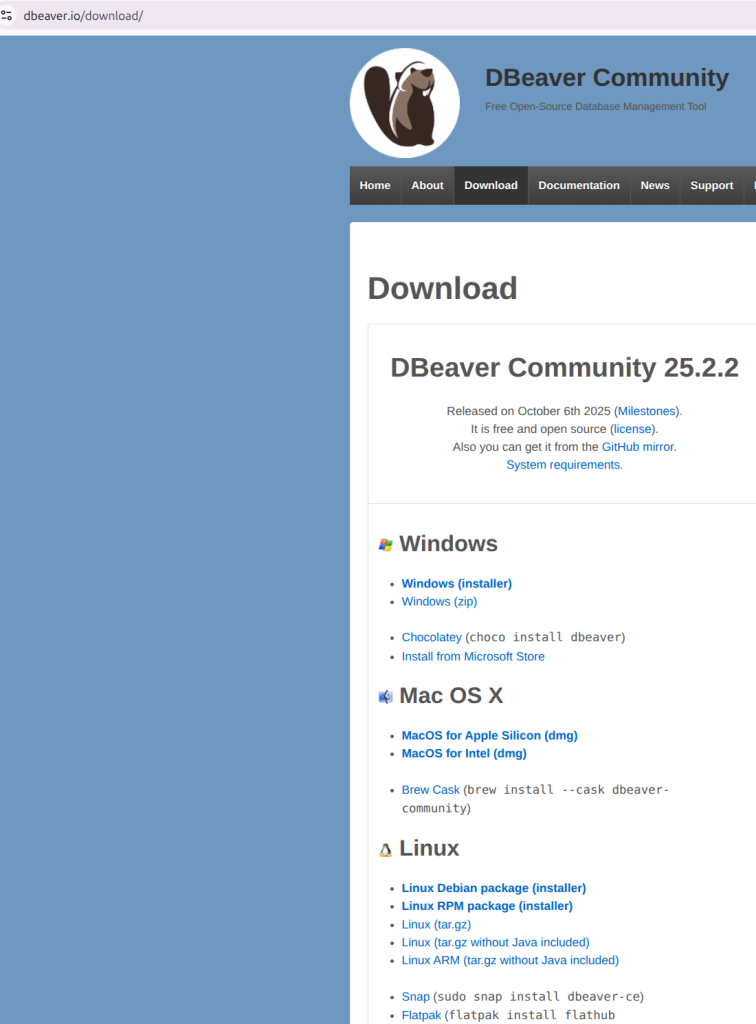756x1024 pixels.
Task: Go to the News menu item
Action: (655, 185)
